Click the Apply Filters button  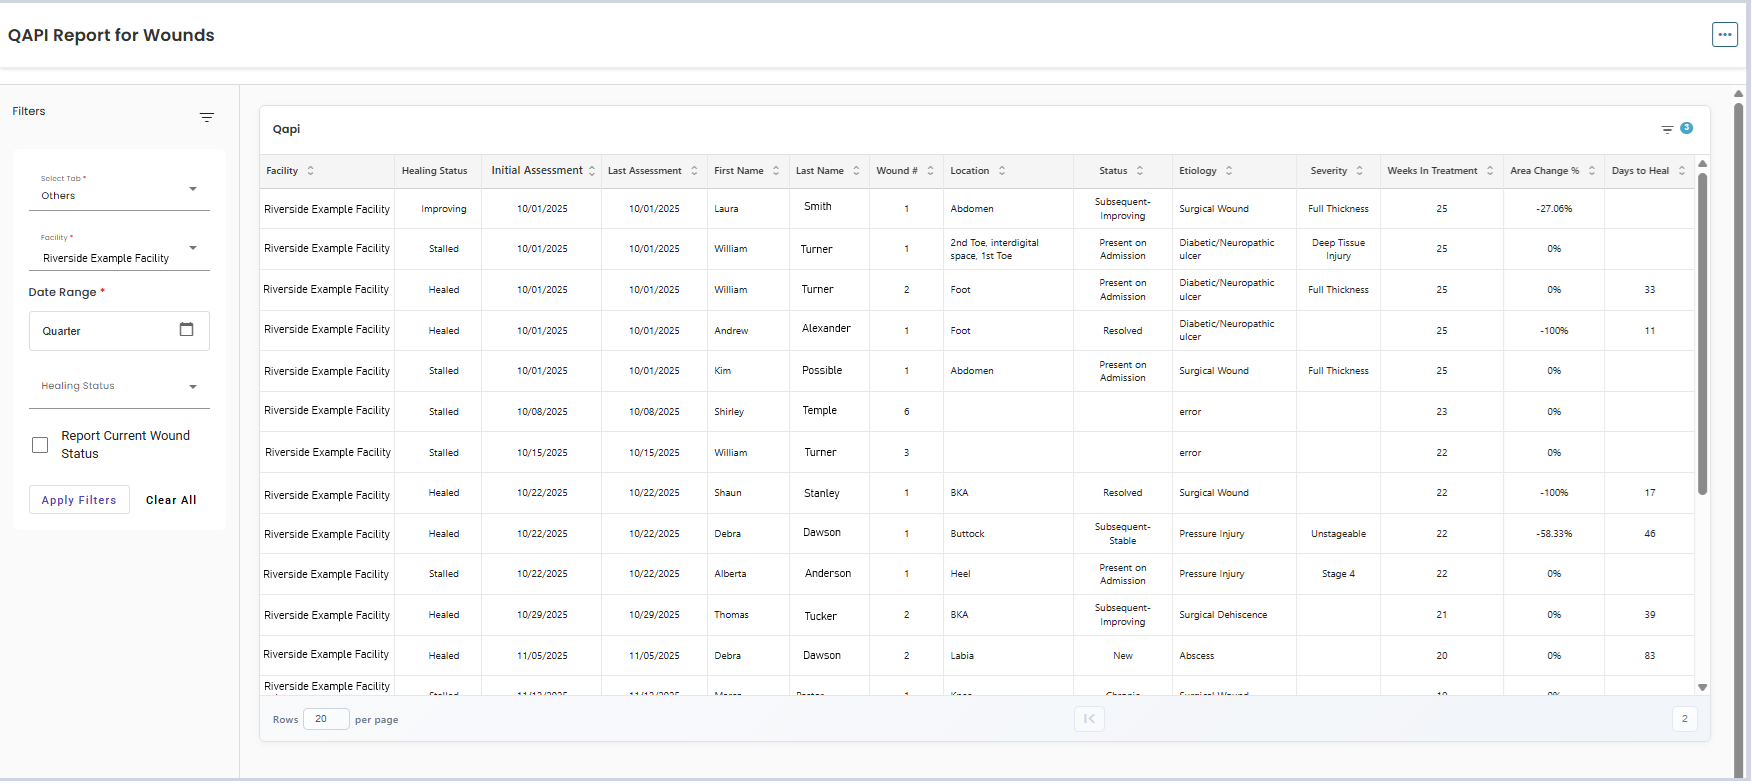tap(79, 500)
